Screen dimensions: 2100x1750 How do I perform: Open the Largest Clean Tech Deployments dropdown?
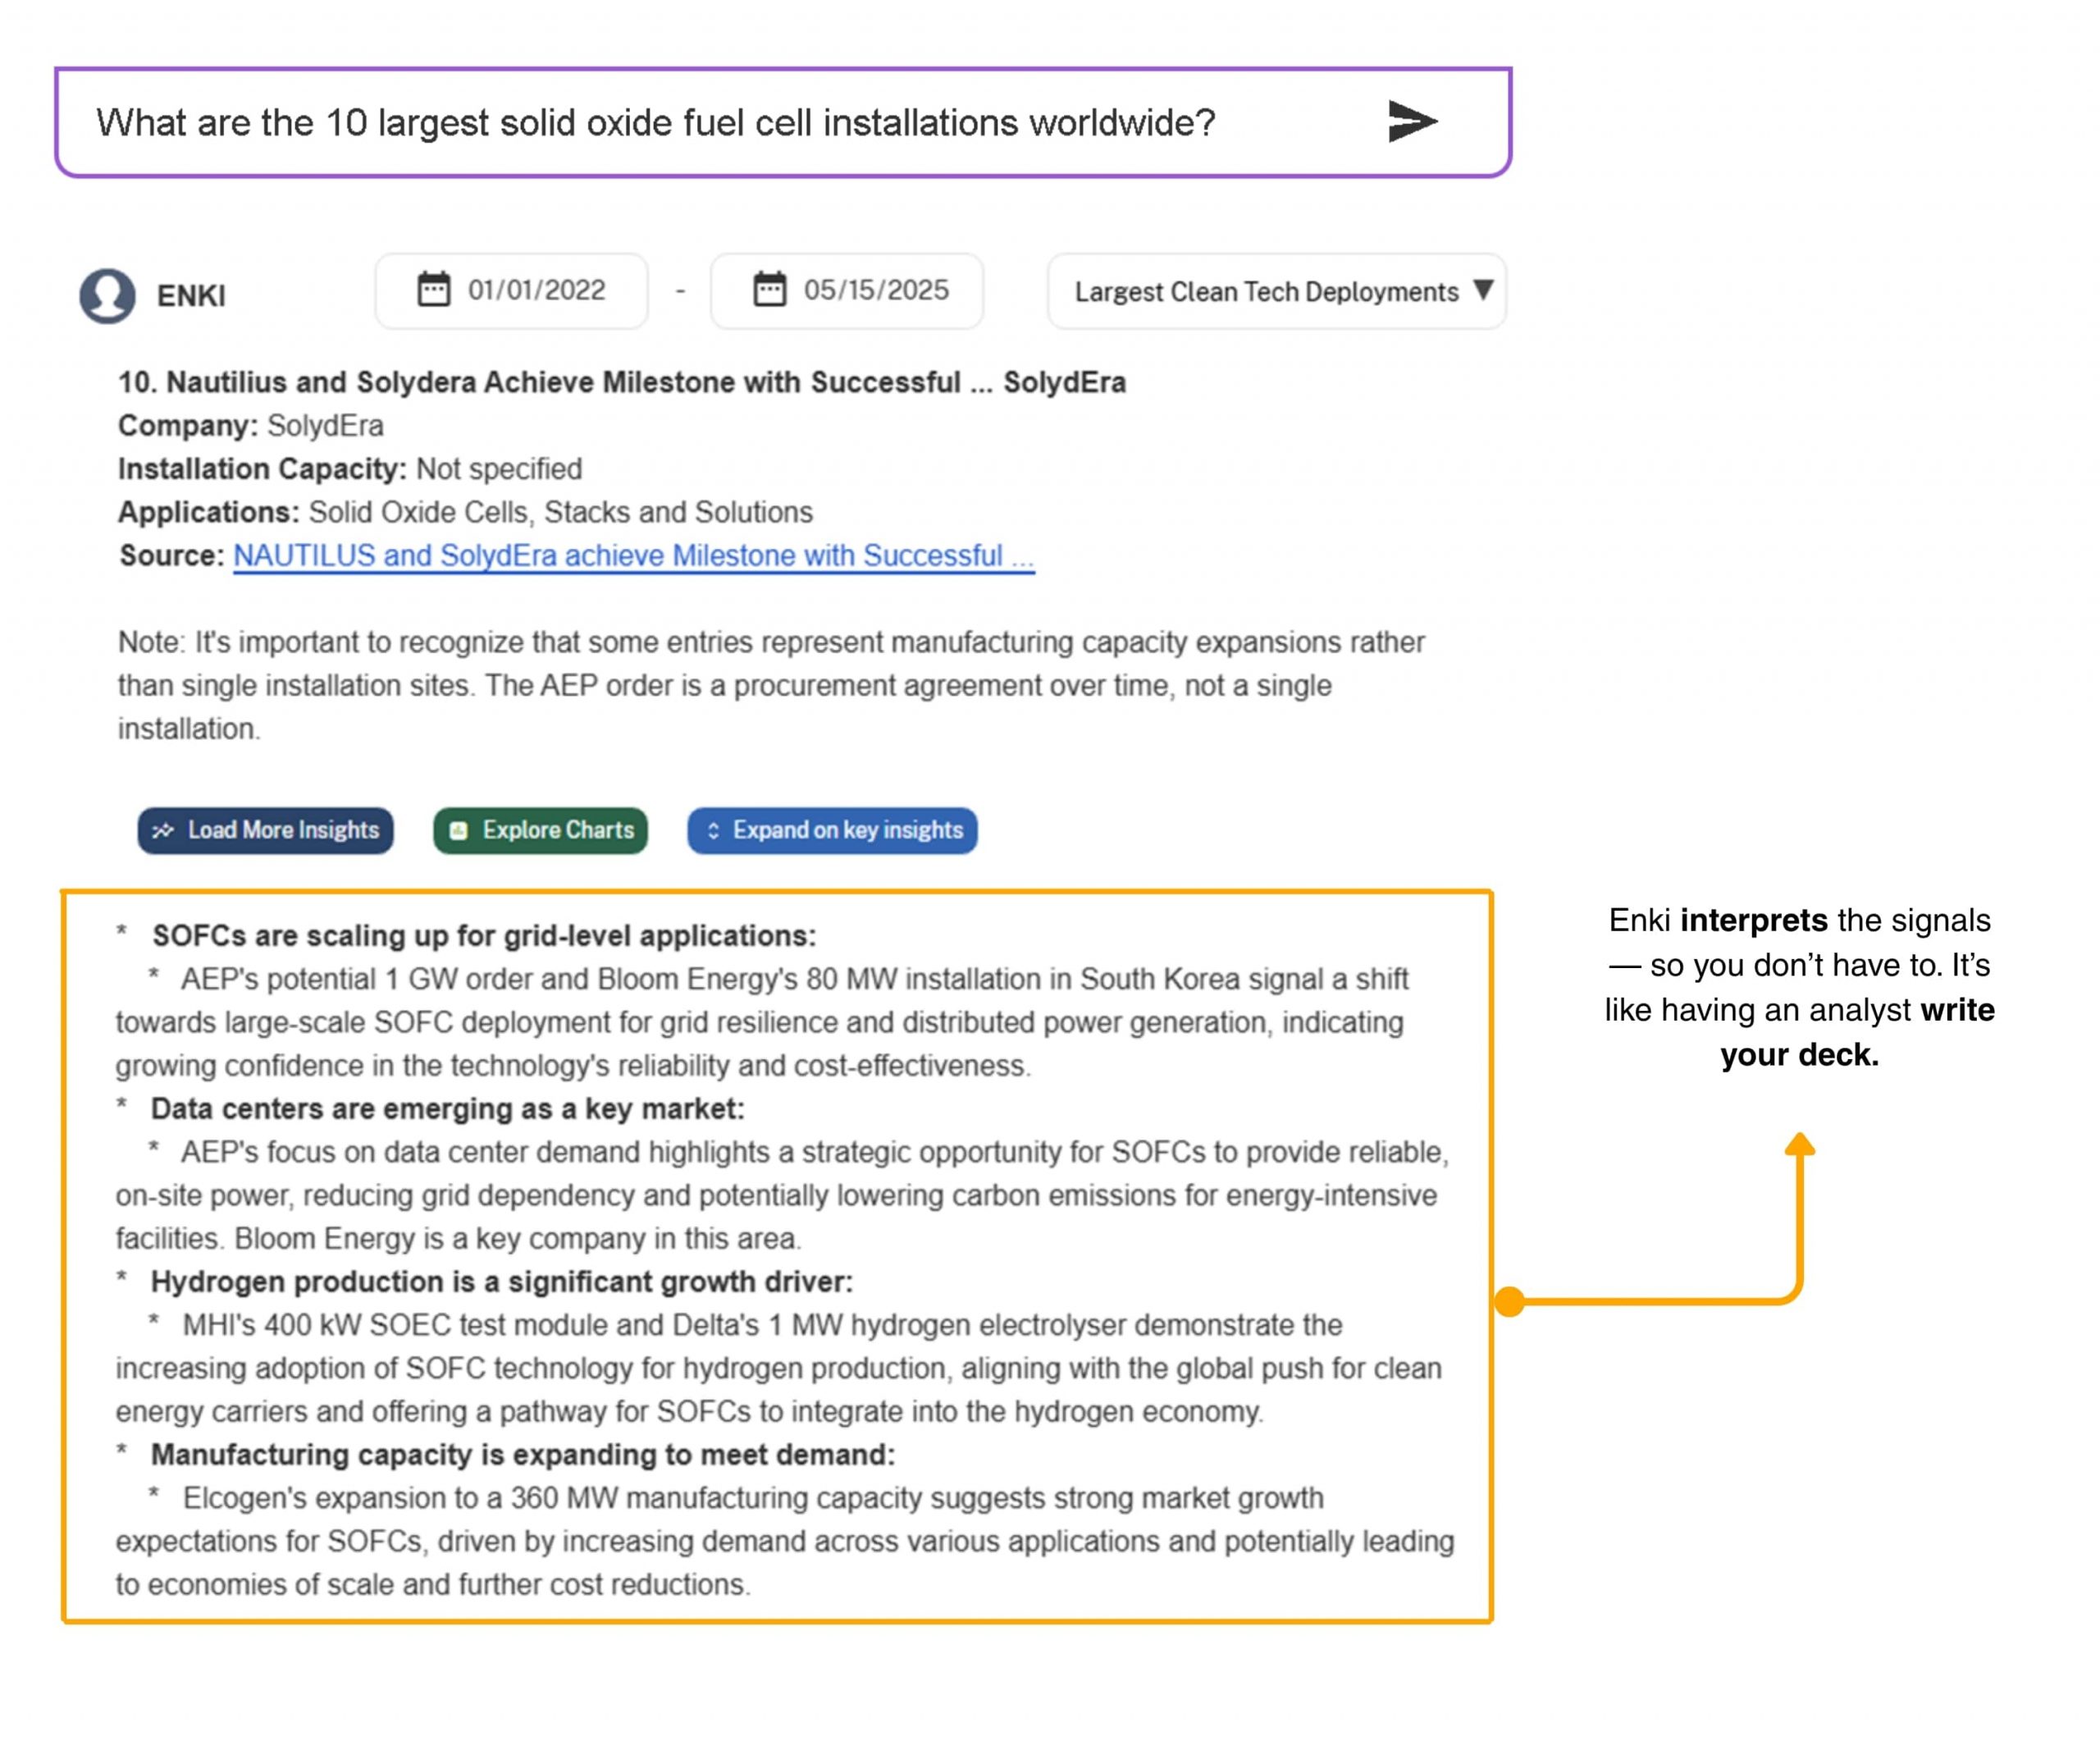[x=1265, y=292]
